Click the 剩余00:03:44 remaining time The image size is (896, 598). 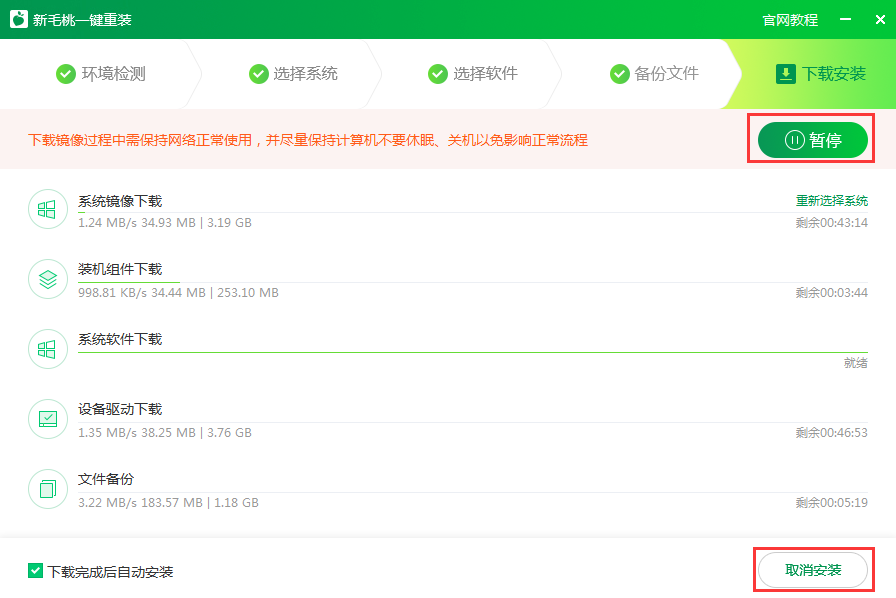point(831,293)
